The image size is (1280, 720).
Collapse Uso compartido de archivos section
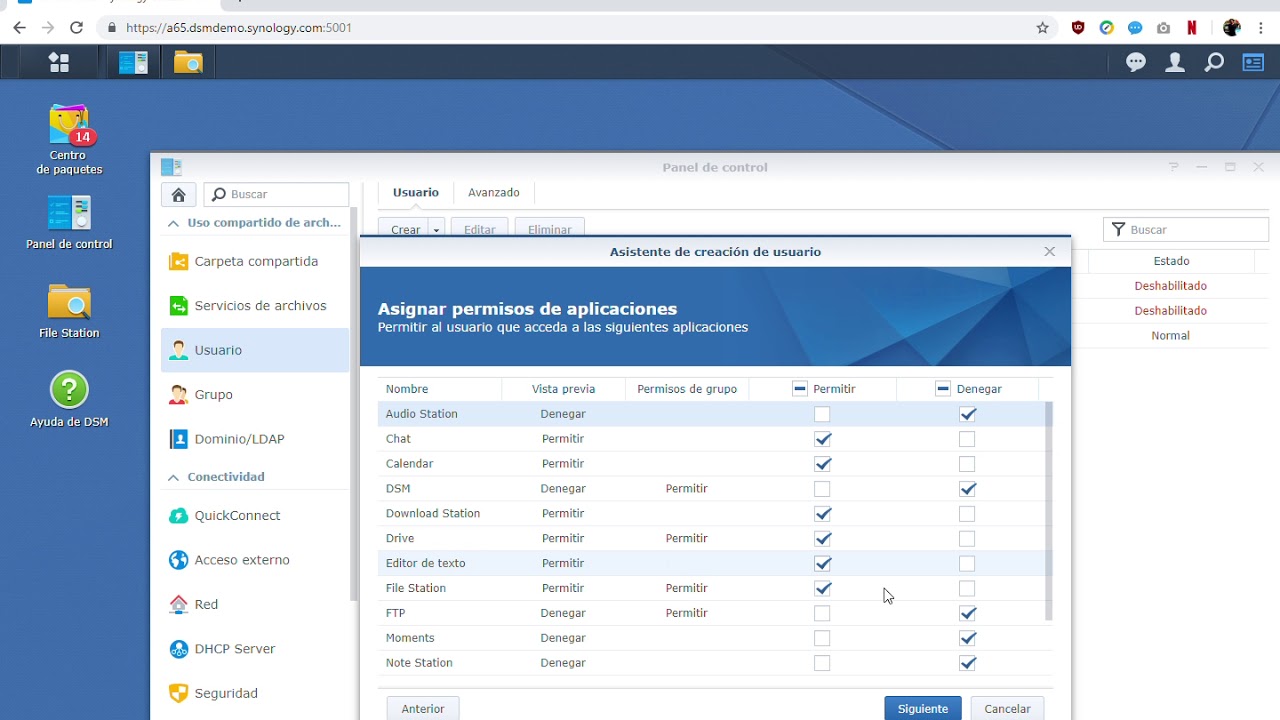click(x=173, y=223)
